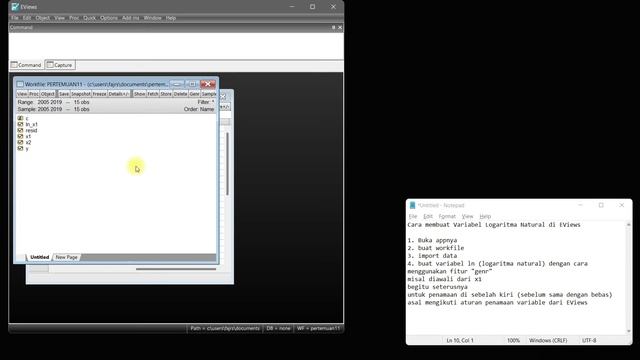640x360 pixels.
Task: Select the Untitled workfile page tab
Action: click(40, 257)
